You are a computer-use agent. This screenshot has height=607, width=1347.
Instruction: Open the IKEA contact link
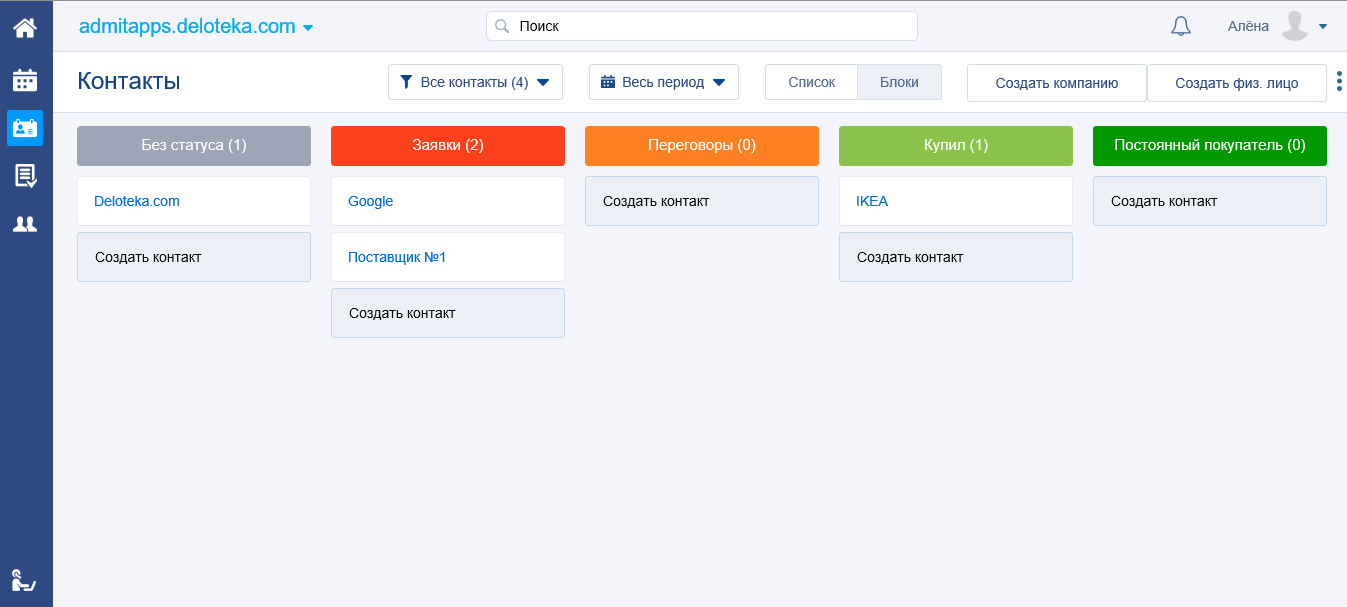coord(872,201)
